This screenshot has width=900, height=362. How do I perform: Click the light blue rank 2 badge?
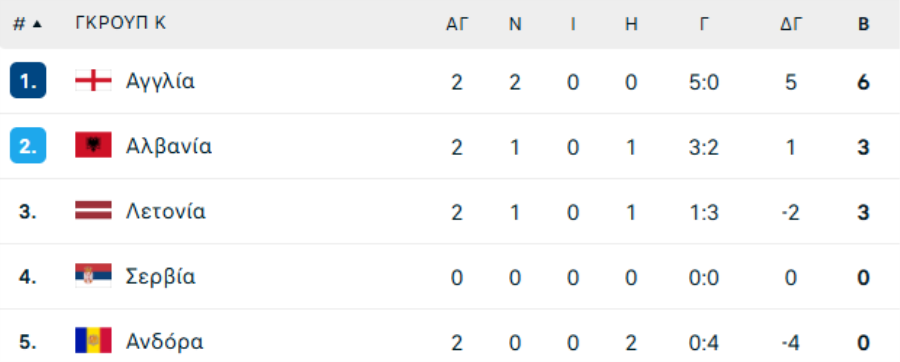click(x=28, y=146)
